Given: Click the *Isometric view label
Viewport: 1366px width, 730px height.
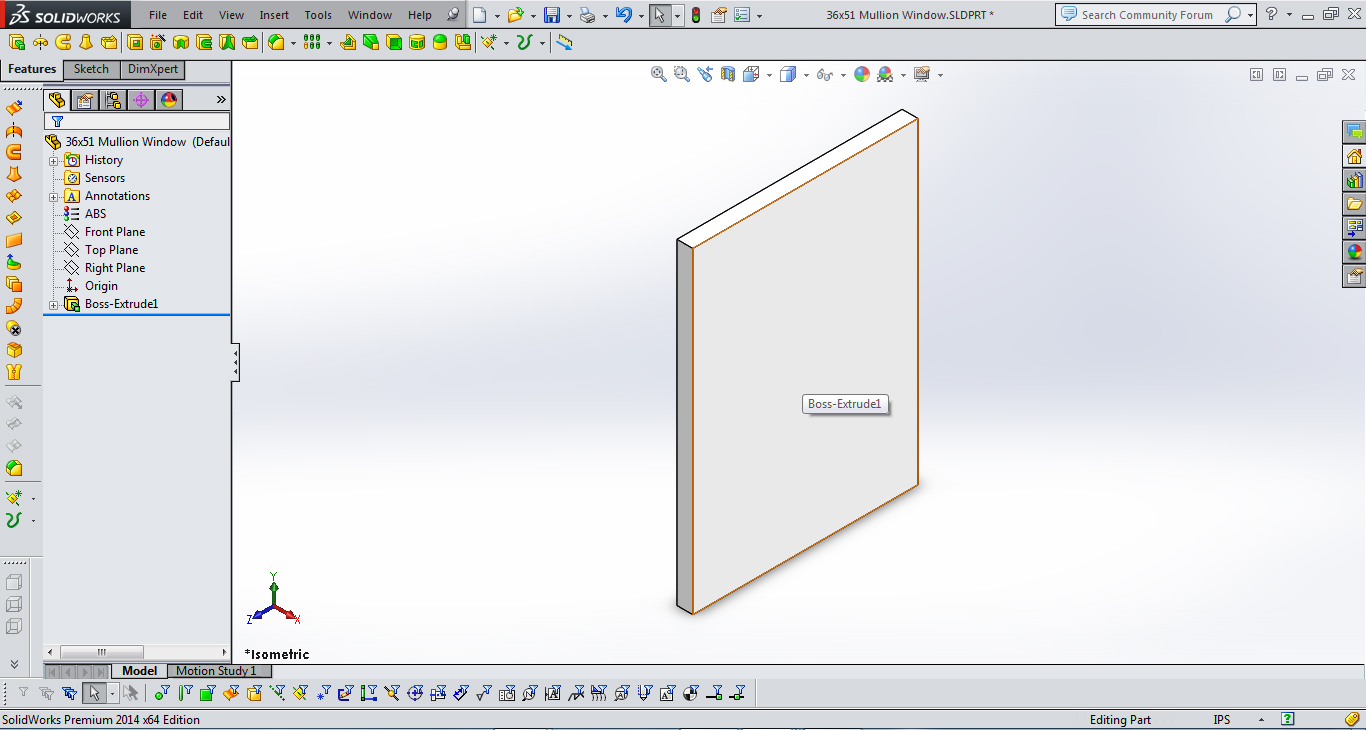Looking at the screenshot, I should (x=277, y=654).
